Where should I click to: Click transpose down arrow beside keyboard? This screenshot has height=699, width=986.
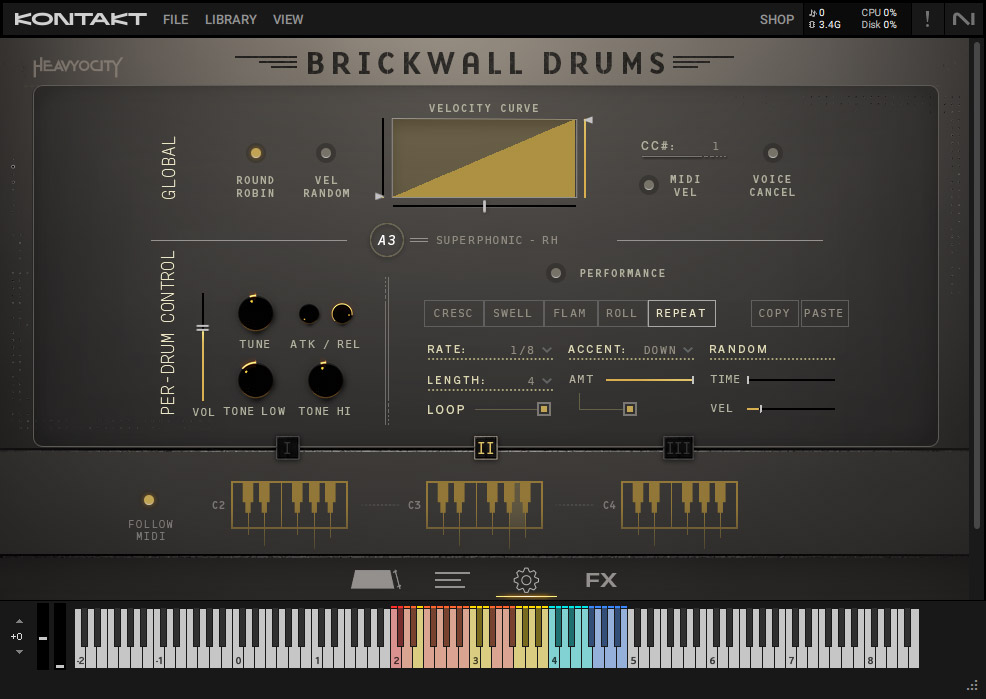pyautogui.click(x=19, y=652)
